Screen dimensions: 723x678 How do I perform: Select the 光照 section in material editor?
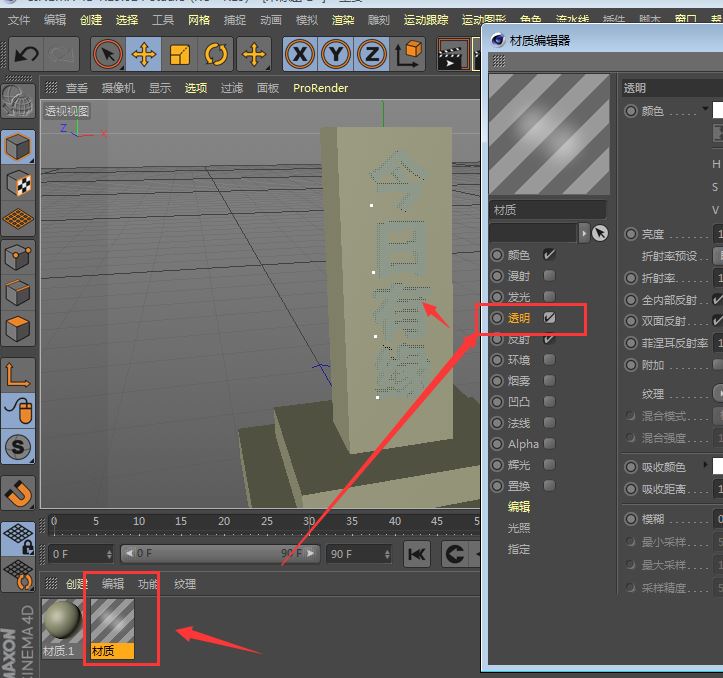tap(519, 528)
